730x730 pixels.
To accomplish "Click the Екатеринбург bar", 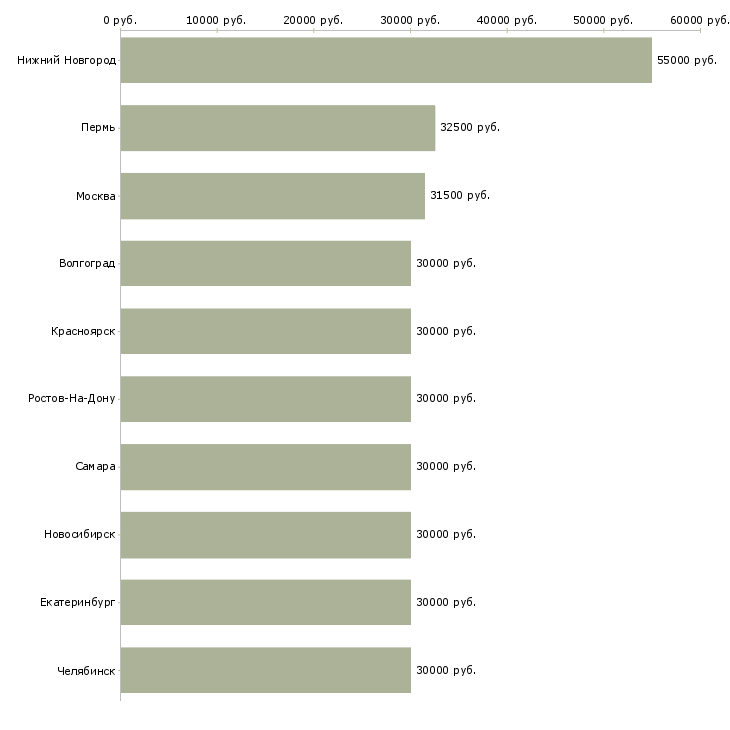I will pos(266,602).
